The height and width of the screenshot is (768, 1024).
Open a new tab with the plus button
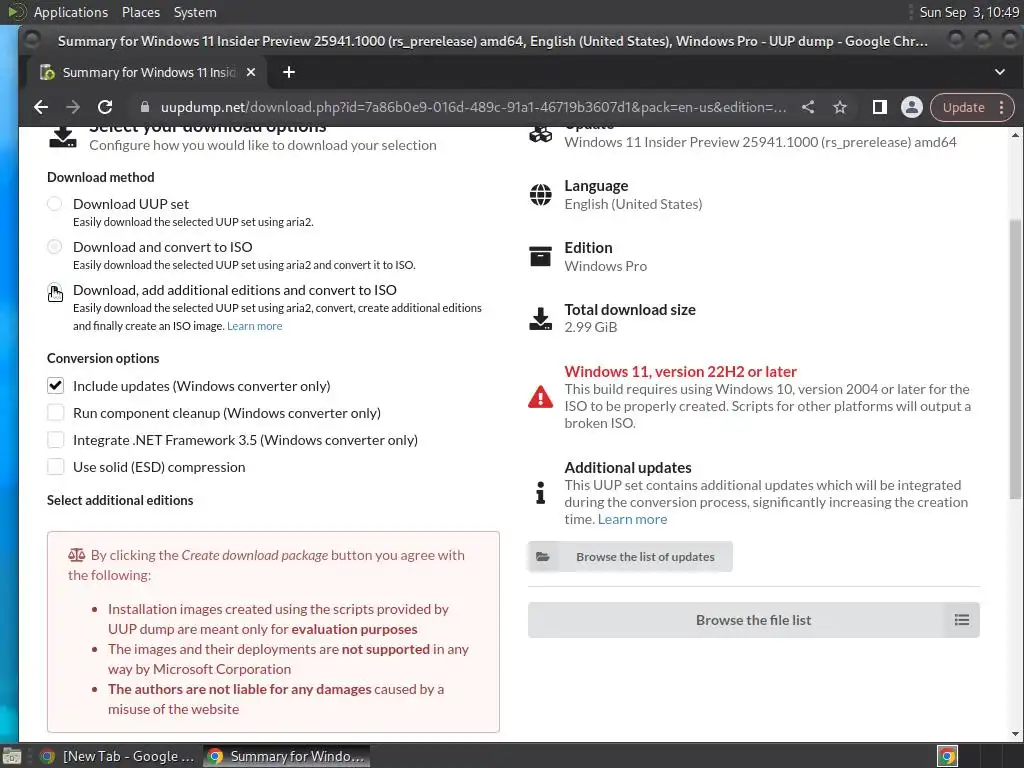(x=289, y=72)
